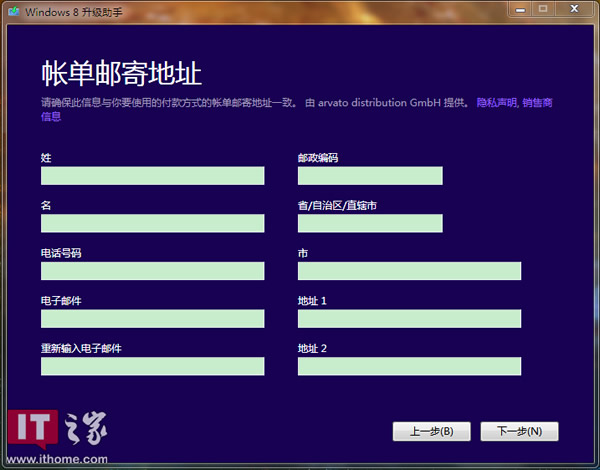Click the 电子邮件 label text
This screenshot has width=600, height=470.
[x=61, y=301]
